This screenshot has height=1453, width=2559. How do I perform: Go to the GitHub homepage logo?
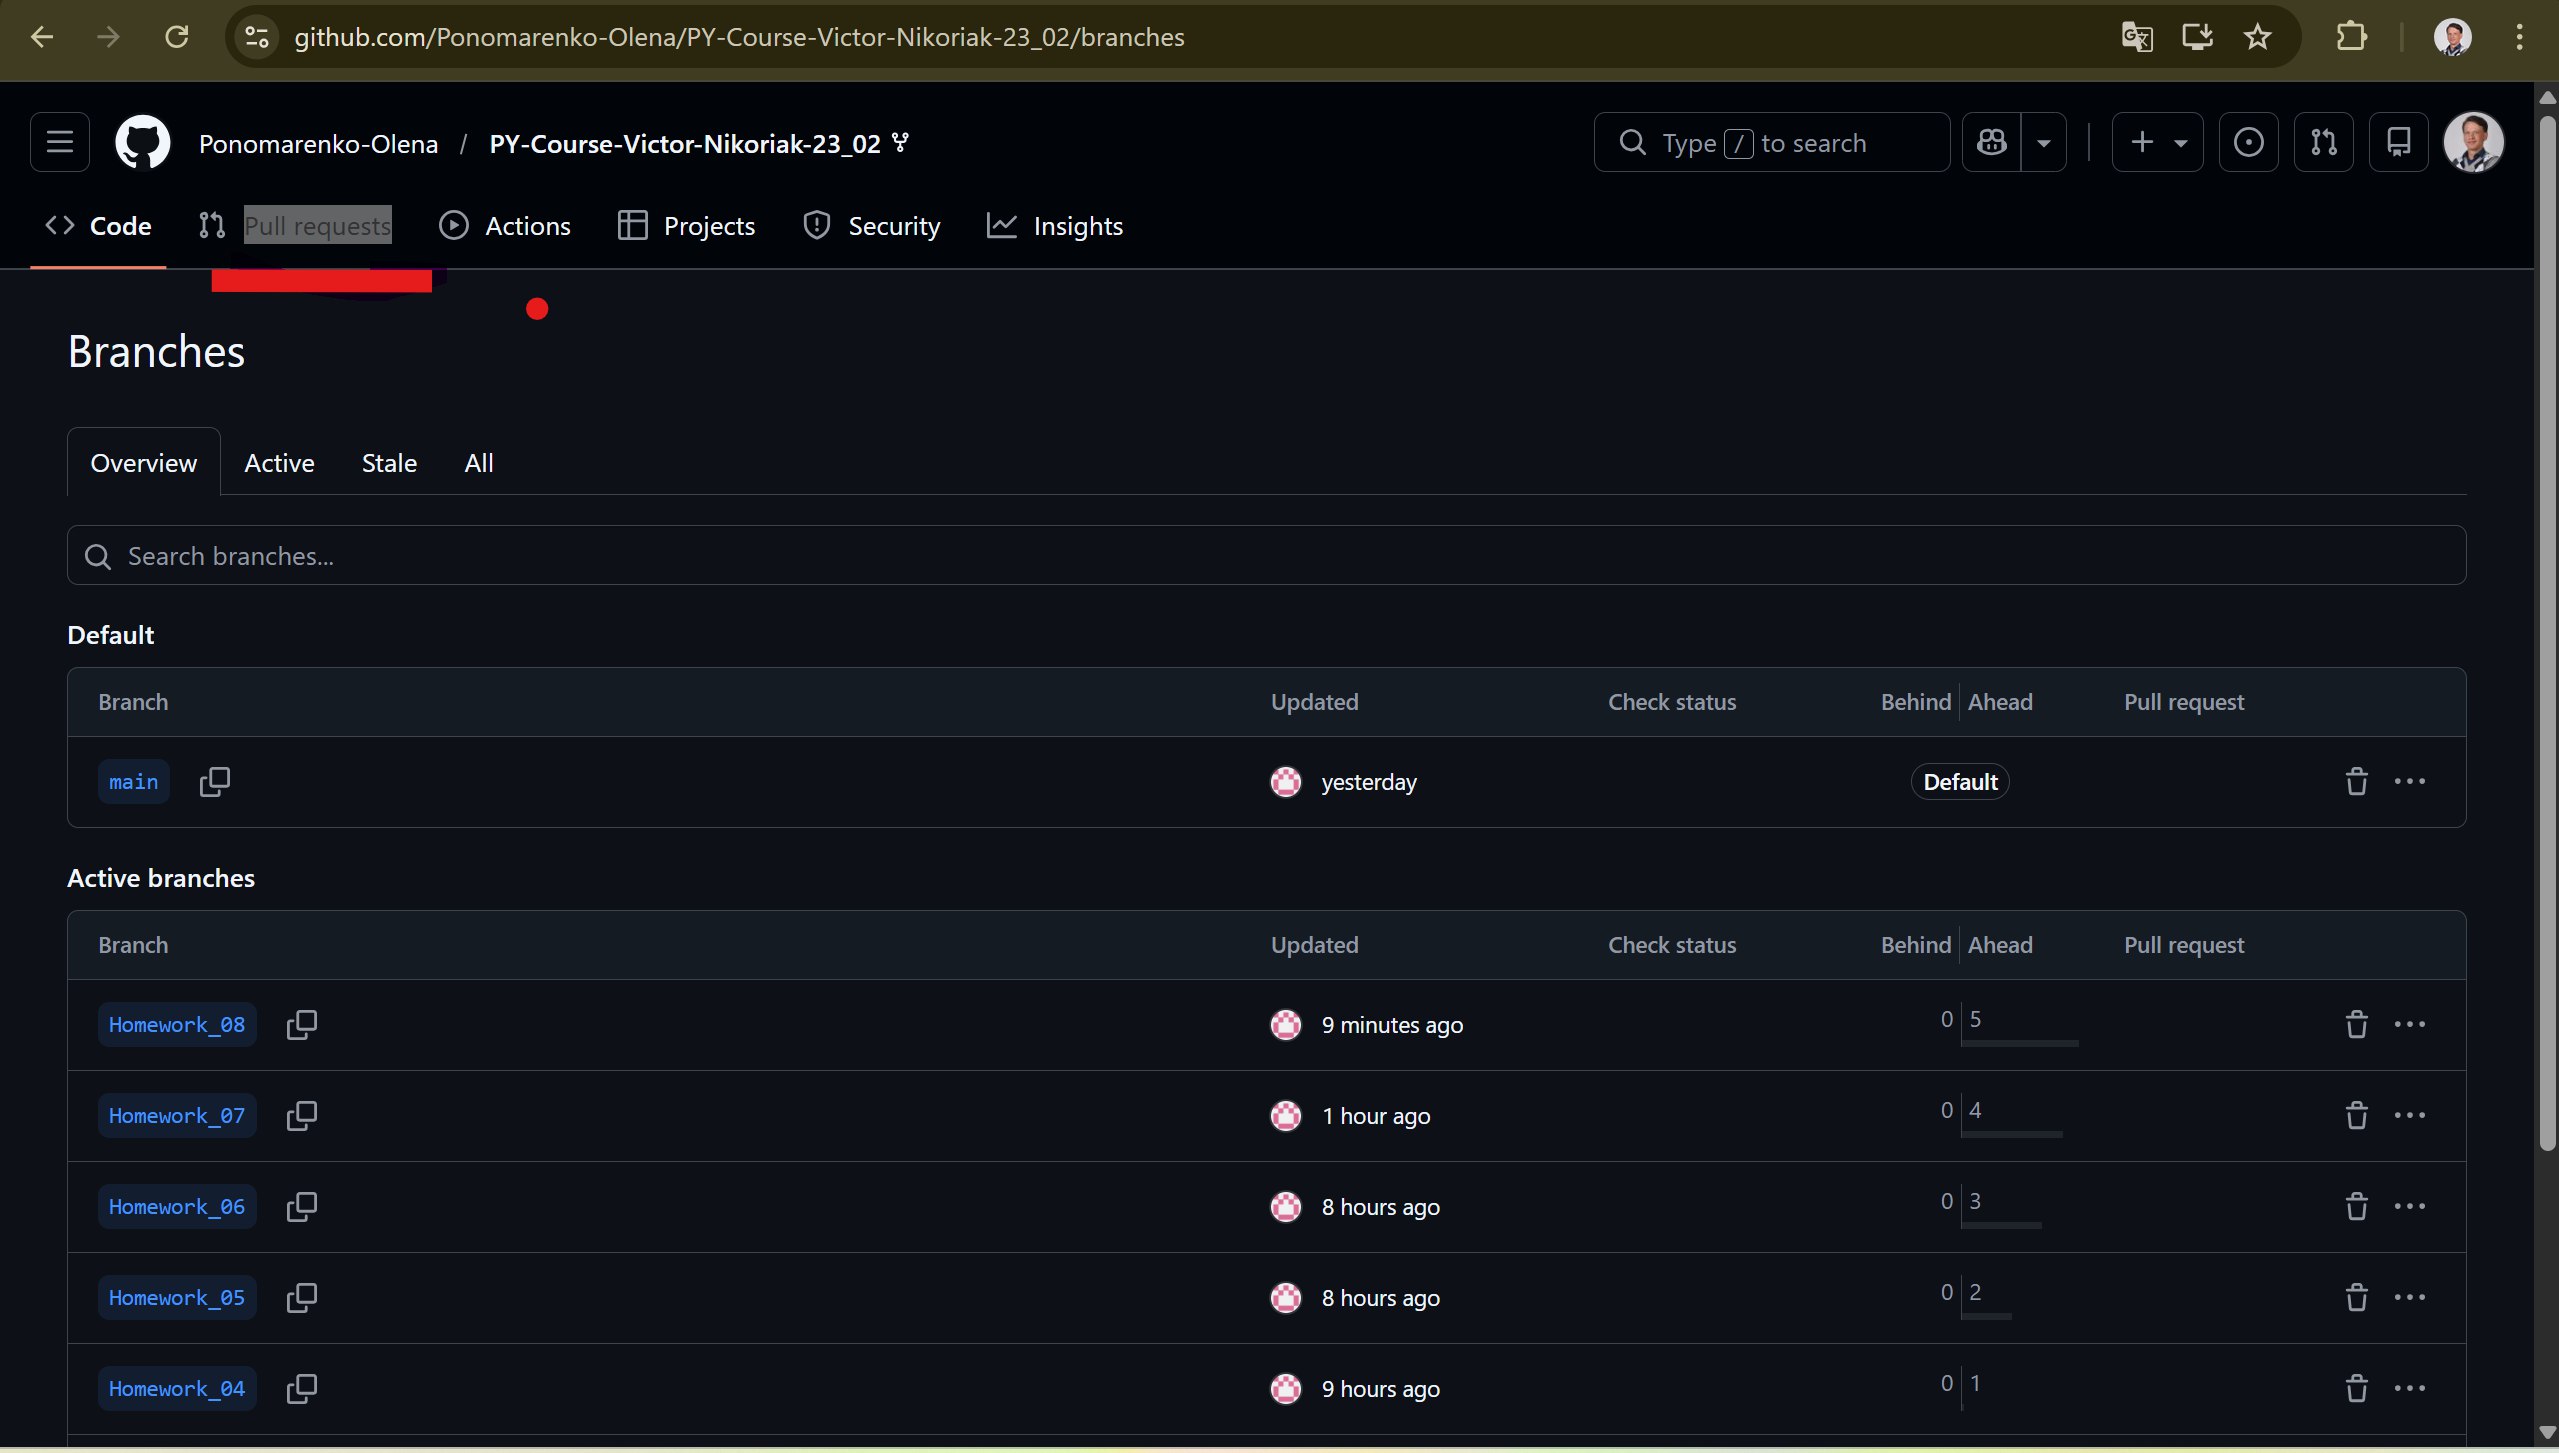pos(143,143)
